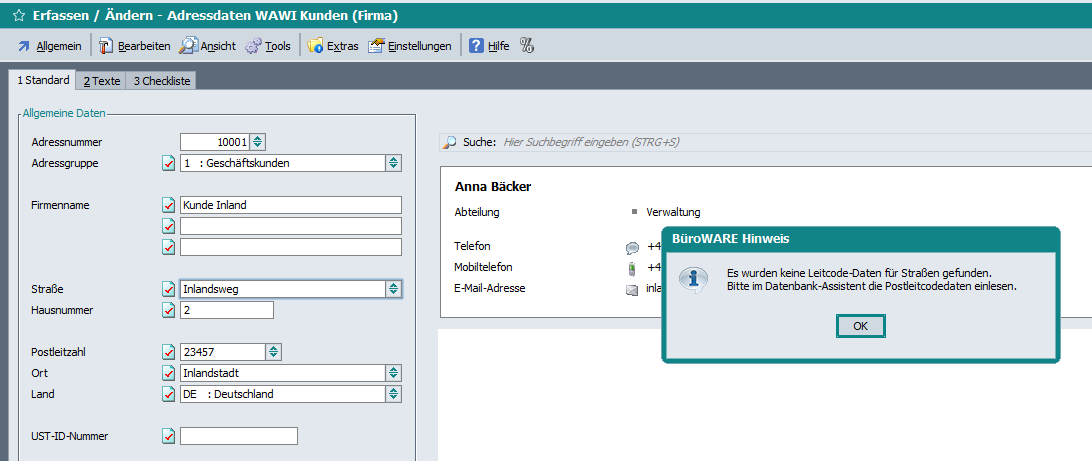Click the envelope icon next to E-Mail-Adresse
The height and width of the screenshot is (461, 1092).
tap(632, 290)
